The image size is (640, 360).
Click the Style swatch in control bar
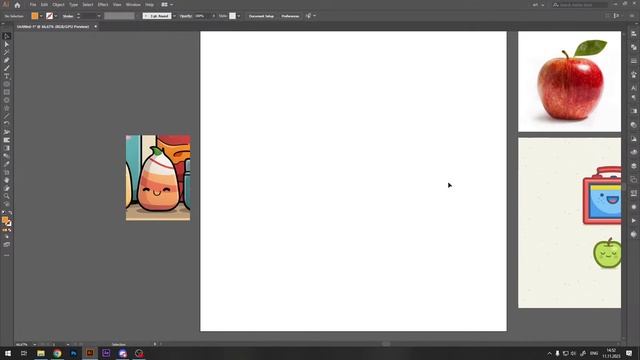pyautogui.click(x=232, y=16)
